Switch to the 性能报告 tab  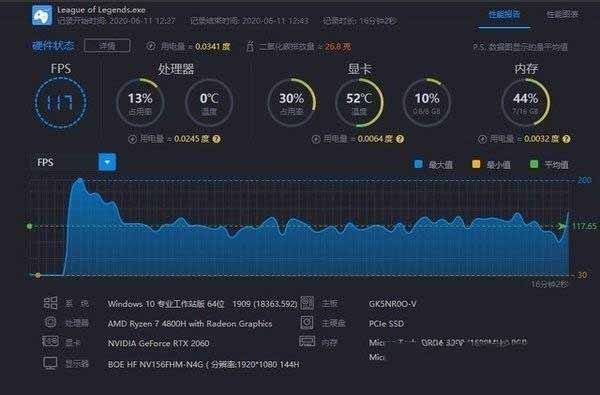coord(504,15)
